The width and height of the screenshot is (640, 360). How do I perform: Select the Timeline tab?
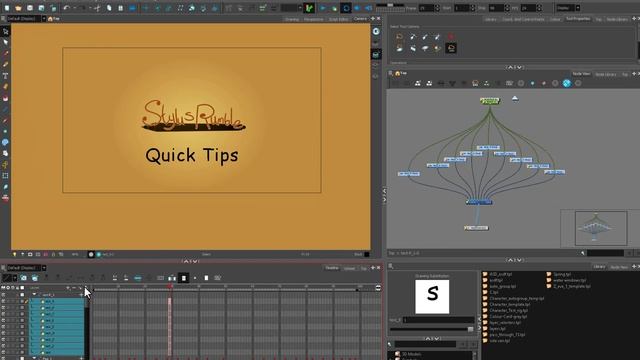[332, 268]
